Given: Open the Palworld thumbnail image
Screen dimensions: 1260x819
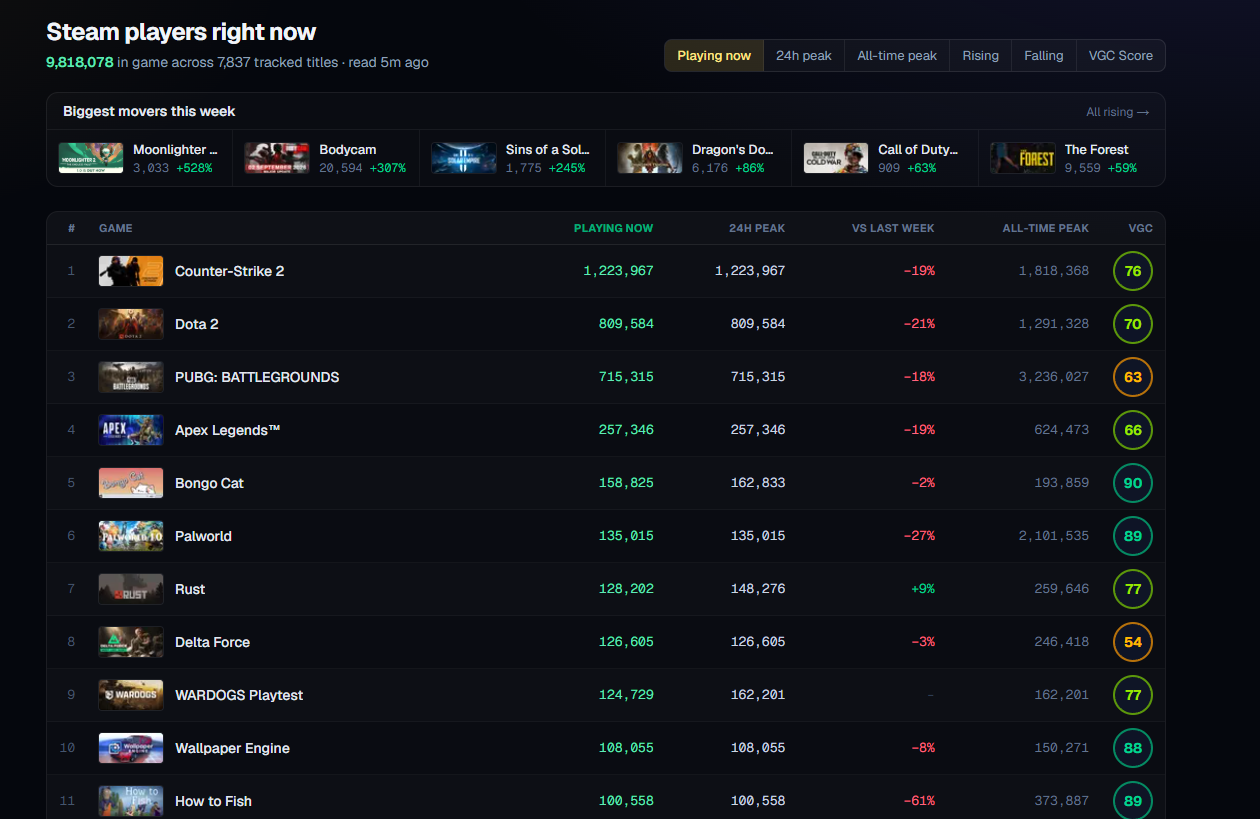Looking at the screenshot, I should [131, 536].
